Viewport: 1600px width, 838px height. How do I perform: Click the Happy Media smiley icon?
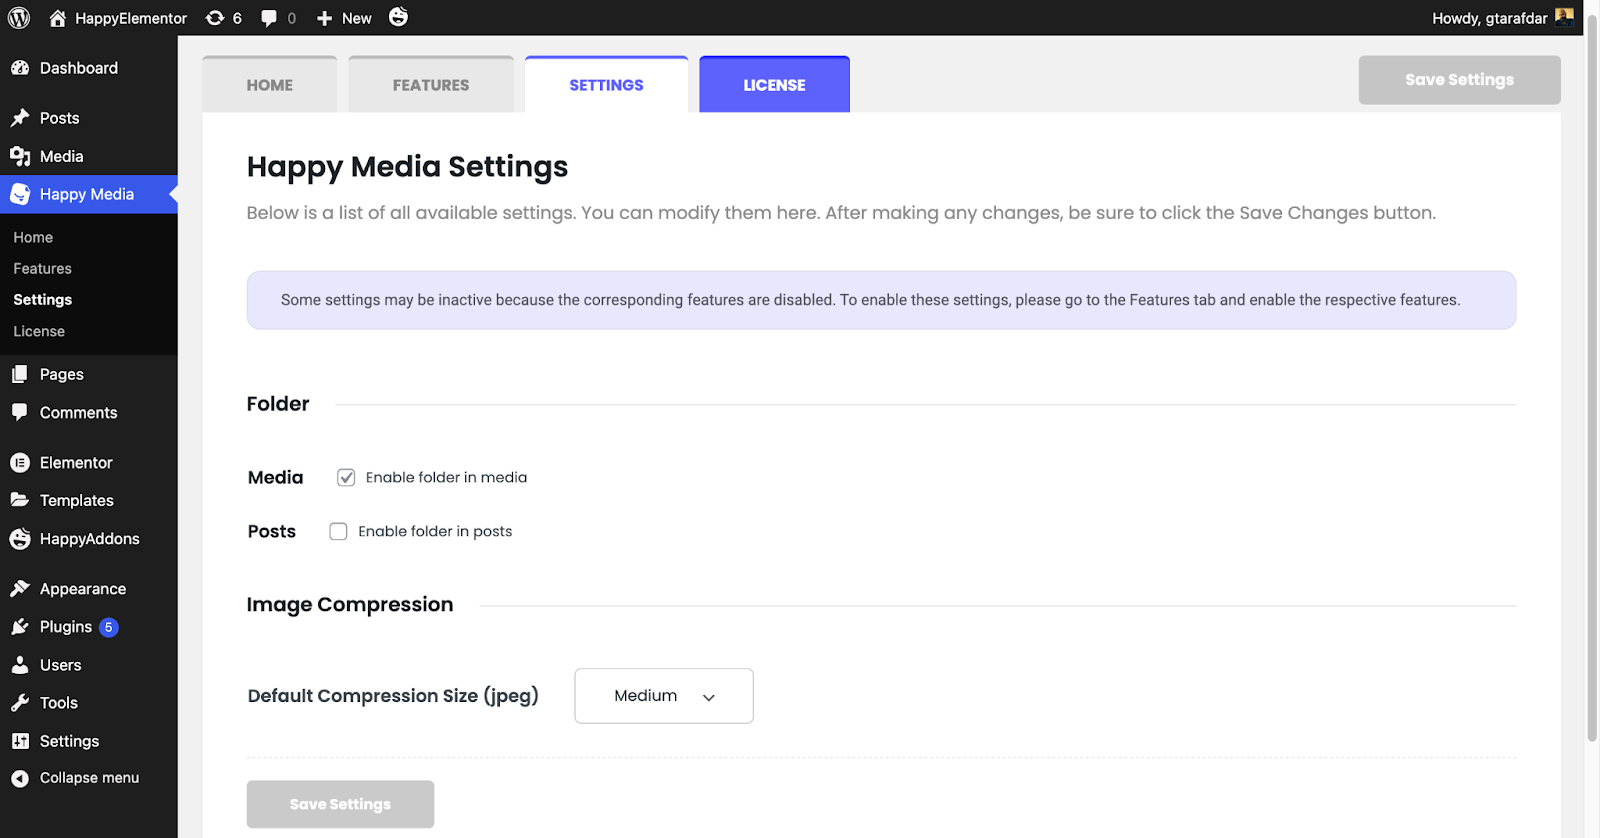[x=20, y=194]
